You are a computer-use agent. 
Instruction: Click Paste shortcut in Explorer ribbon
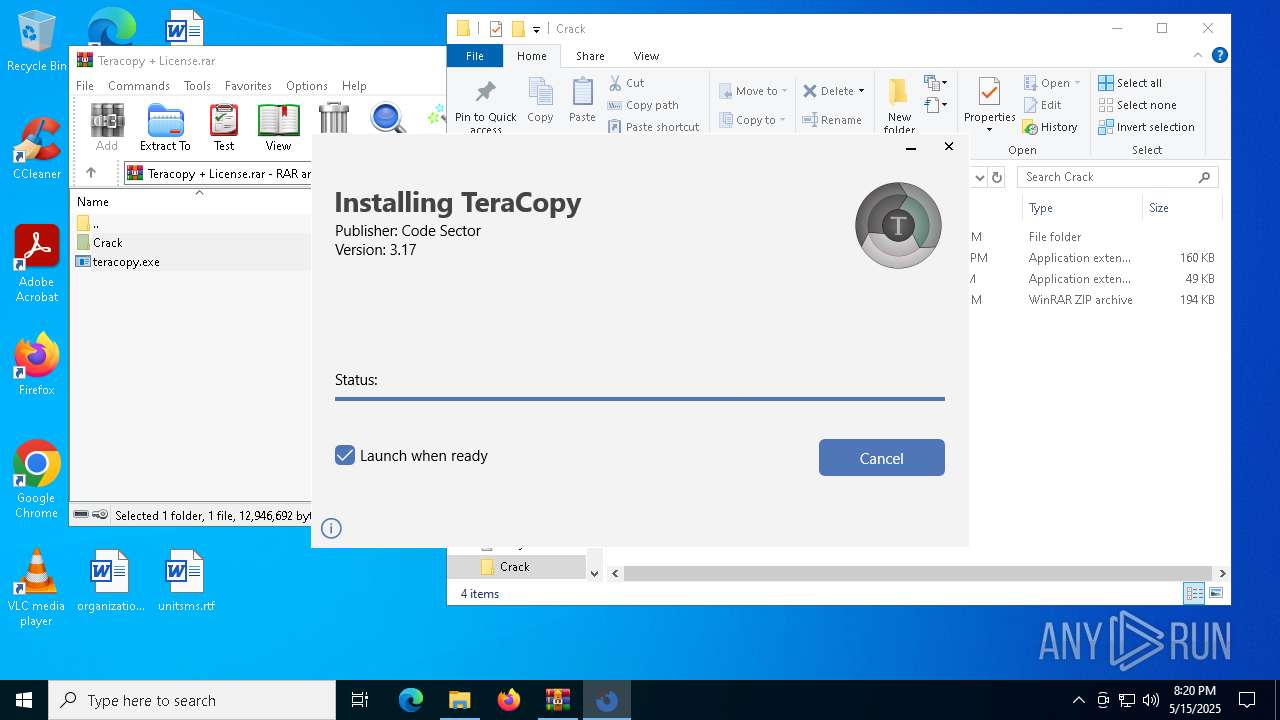pyautogui.click(x=653, y=127)
